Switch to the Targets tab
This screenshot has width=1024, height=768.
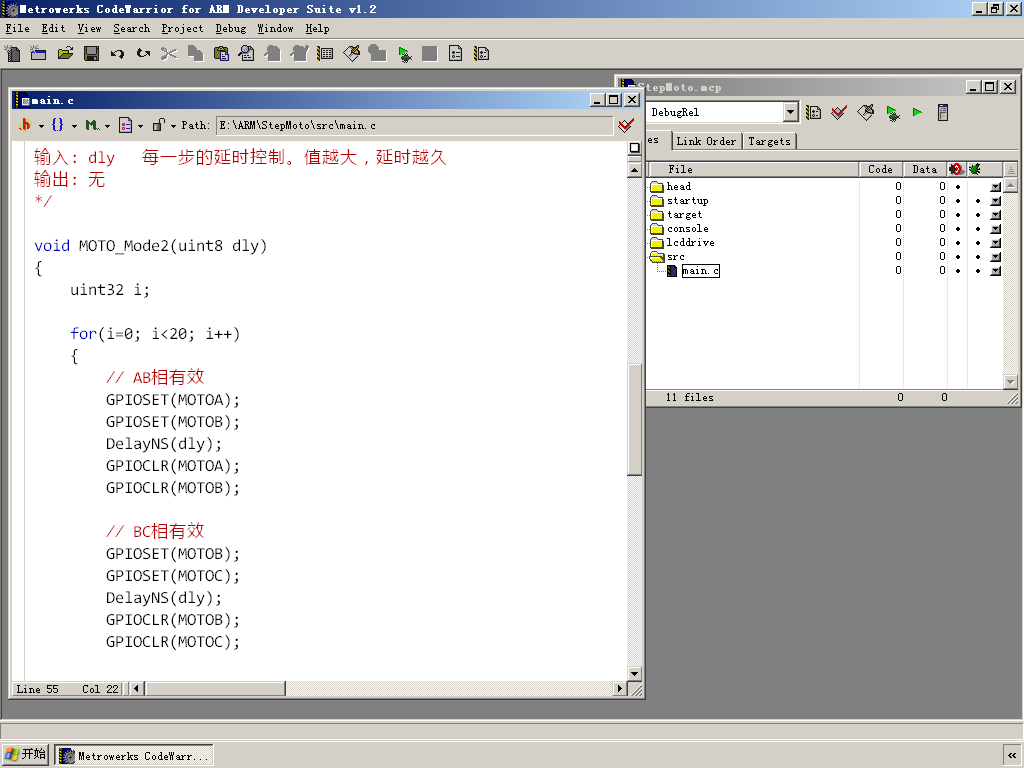coord(769,141)
